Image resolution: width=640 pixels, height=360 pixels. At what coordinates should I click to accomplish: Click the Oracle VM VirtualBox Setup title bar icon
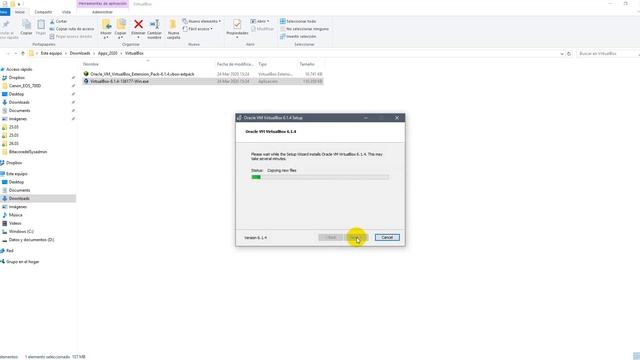(x=240, y=118)
